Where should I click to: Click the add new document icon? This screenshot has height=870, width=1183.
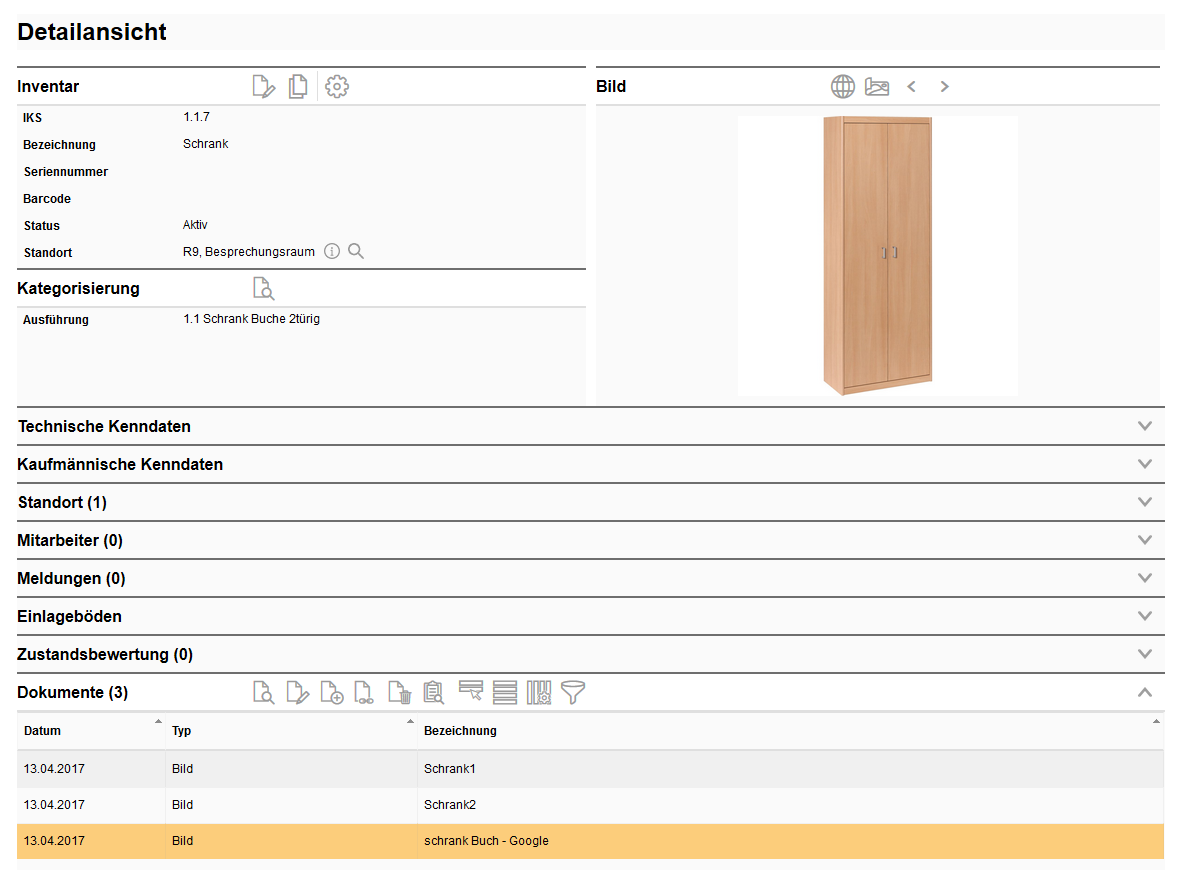[x=332, y=693]
